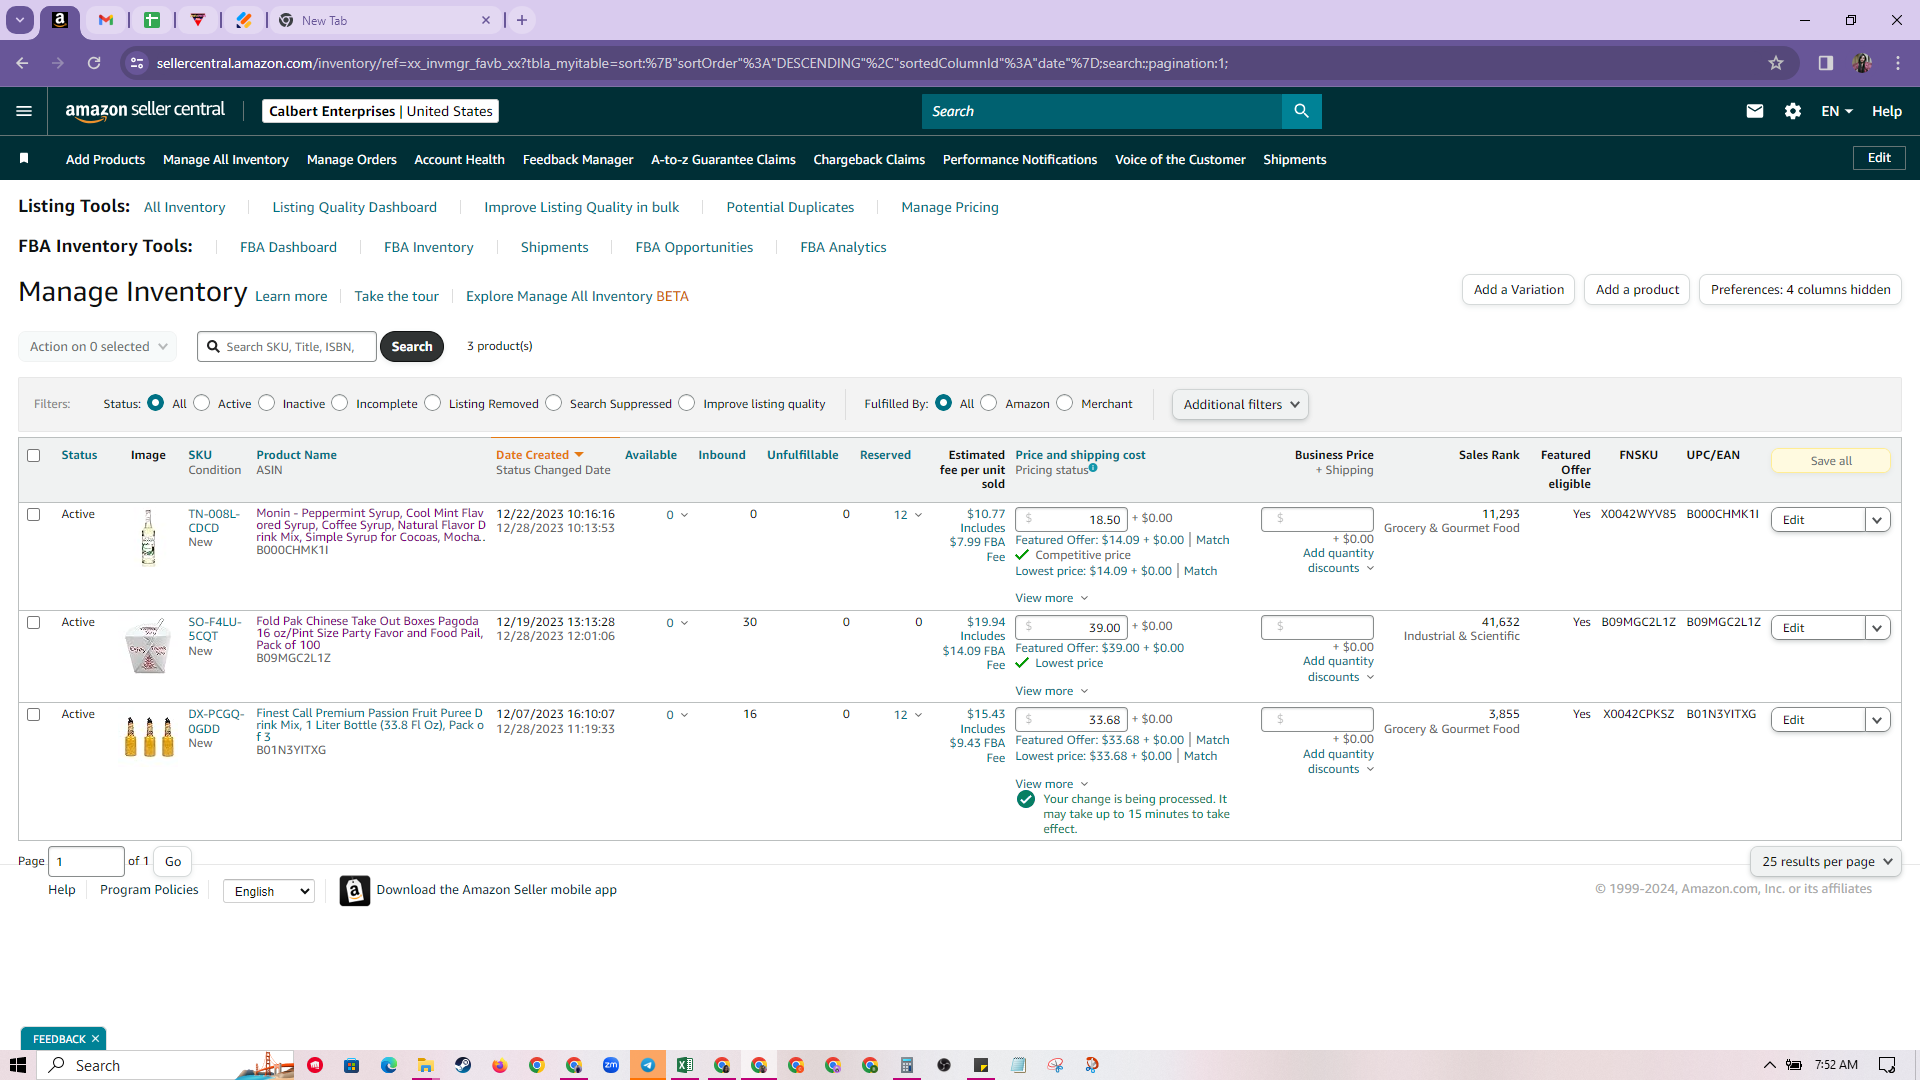Open Account Health in the navigation bar

click(459, 159)
